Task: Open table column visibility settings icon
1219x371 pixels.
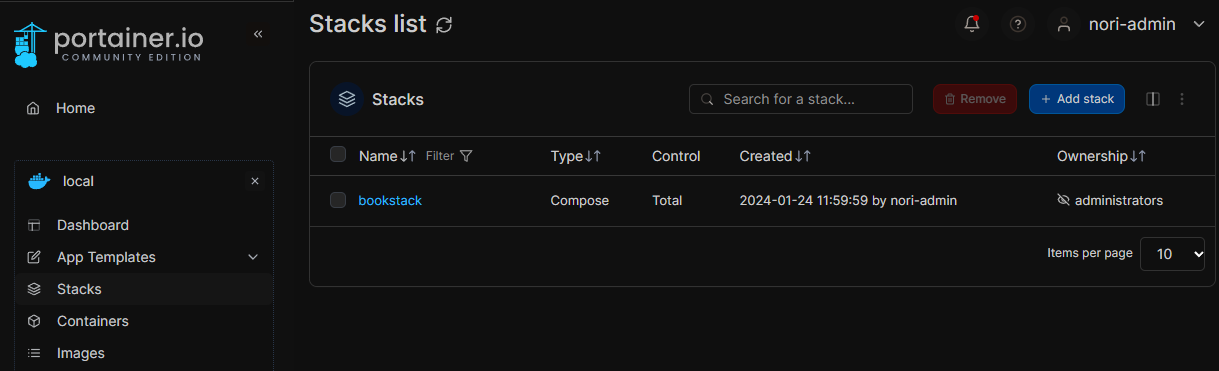Action: point(1153,99)
